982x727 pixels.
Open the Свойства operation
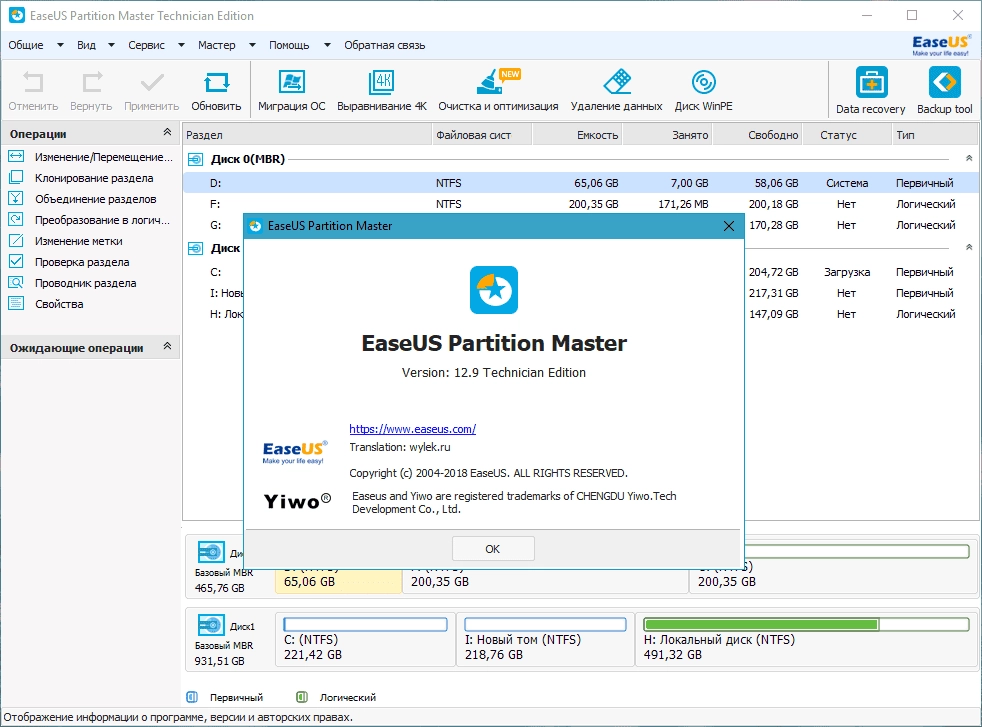46,304
